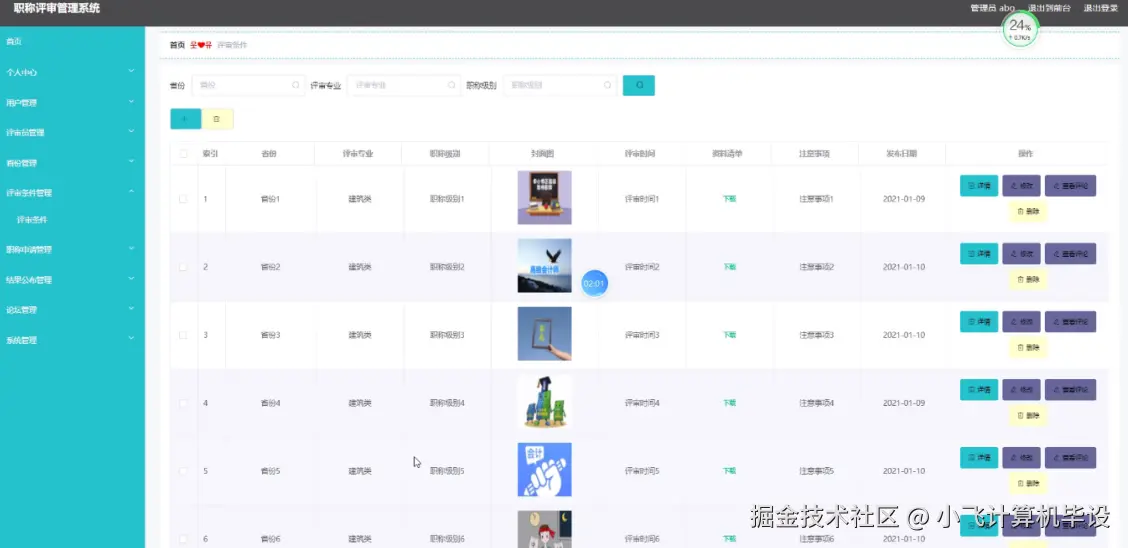Click 退出到前台 in the top bar
Image resolution: width=1128 pixels, height=548 pixels.
coord(1049,9)
